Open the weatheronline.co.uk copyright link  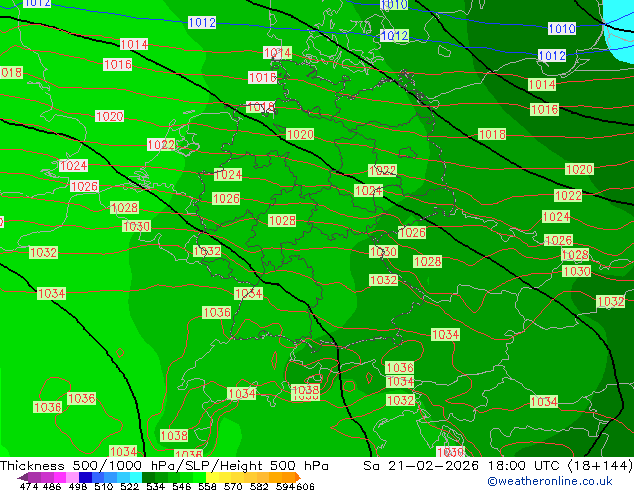549,481
